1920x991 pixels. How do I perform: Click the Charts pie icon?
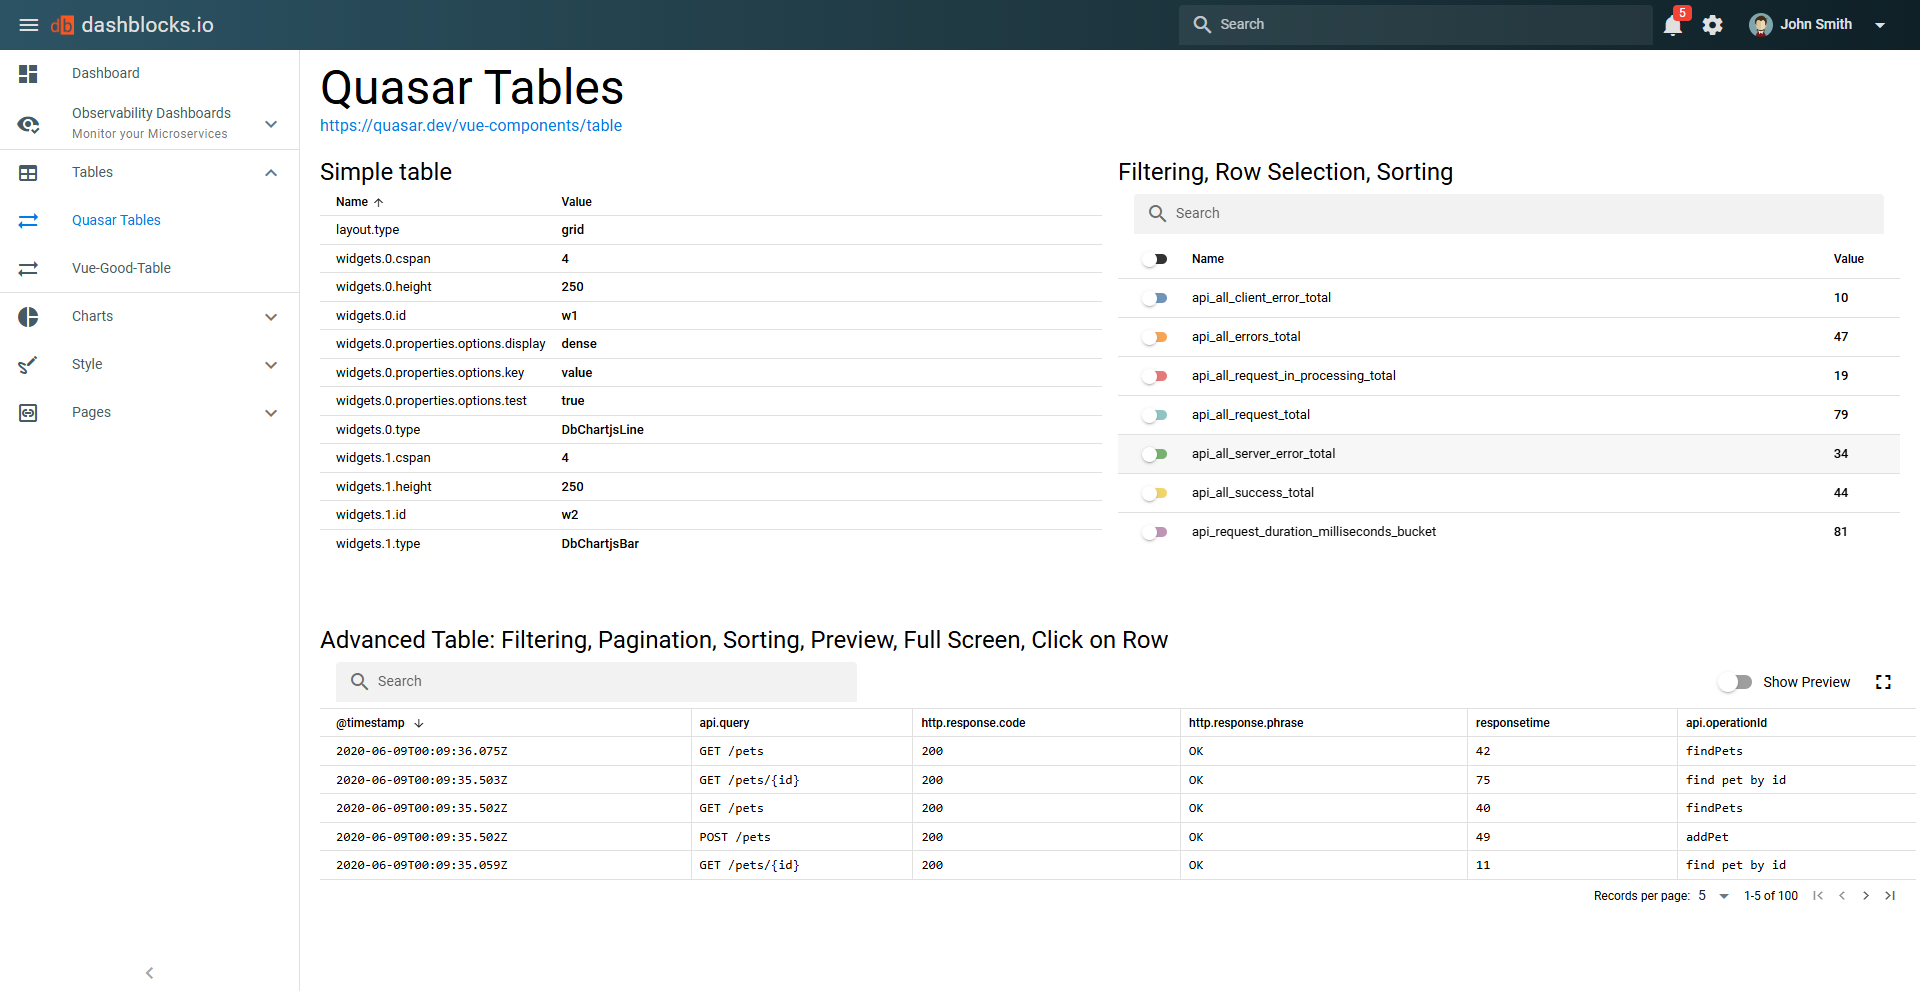click(x=28, y=317)
